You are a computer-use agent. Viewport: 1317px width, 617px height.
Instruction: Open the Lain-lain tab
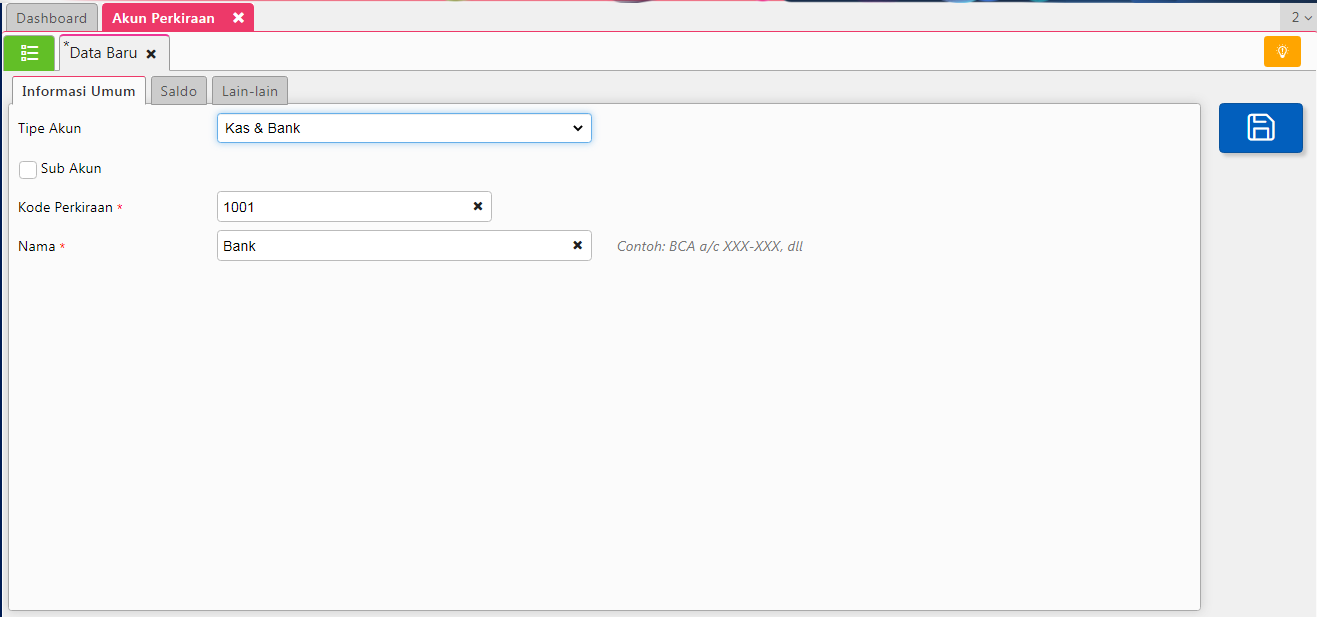[x=250, y=91]
